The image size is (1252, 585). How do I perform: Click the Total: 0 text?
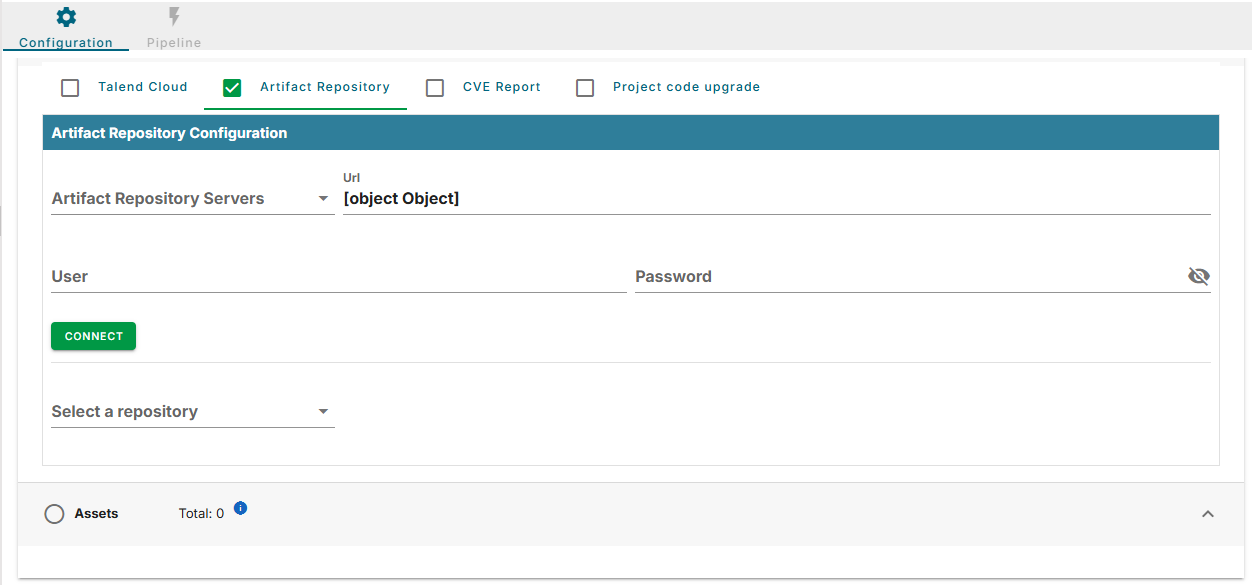(201, 514)
